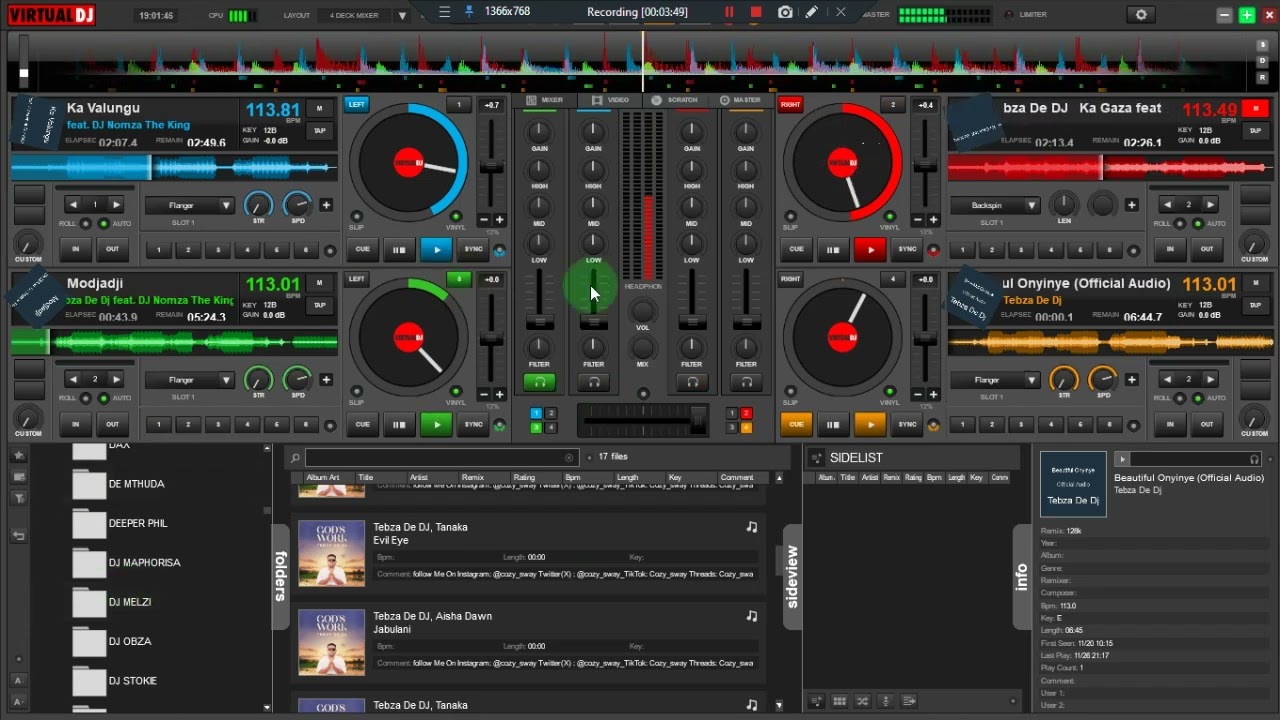Click the filter funnel icon in the browser sidebar
The width and height of the screenshot is (1280, 720).
pyautogui.click(x=18, y=498)
